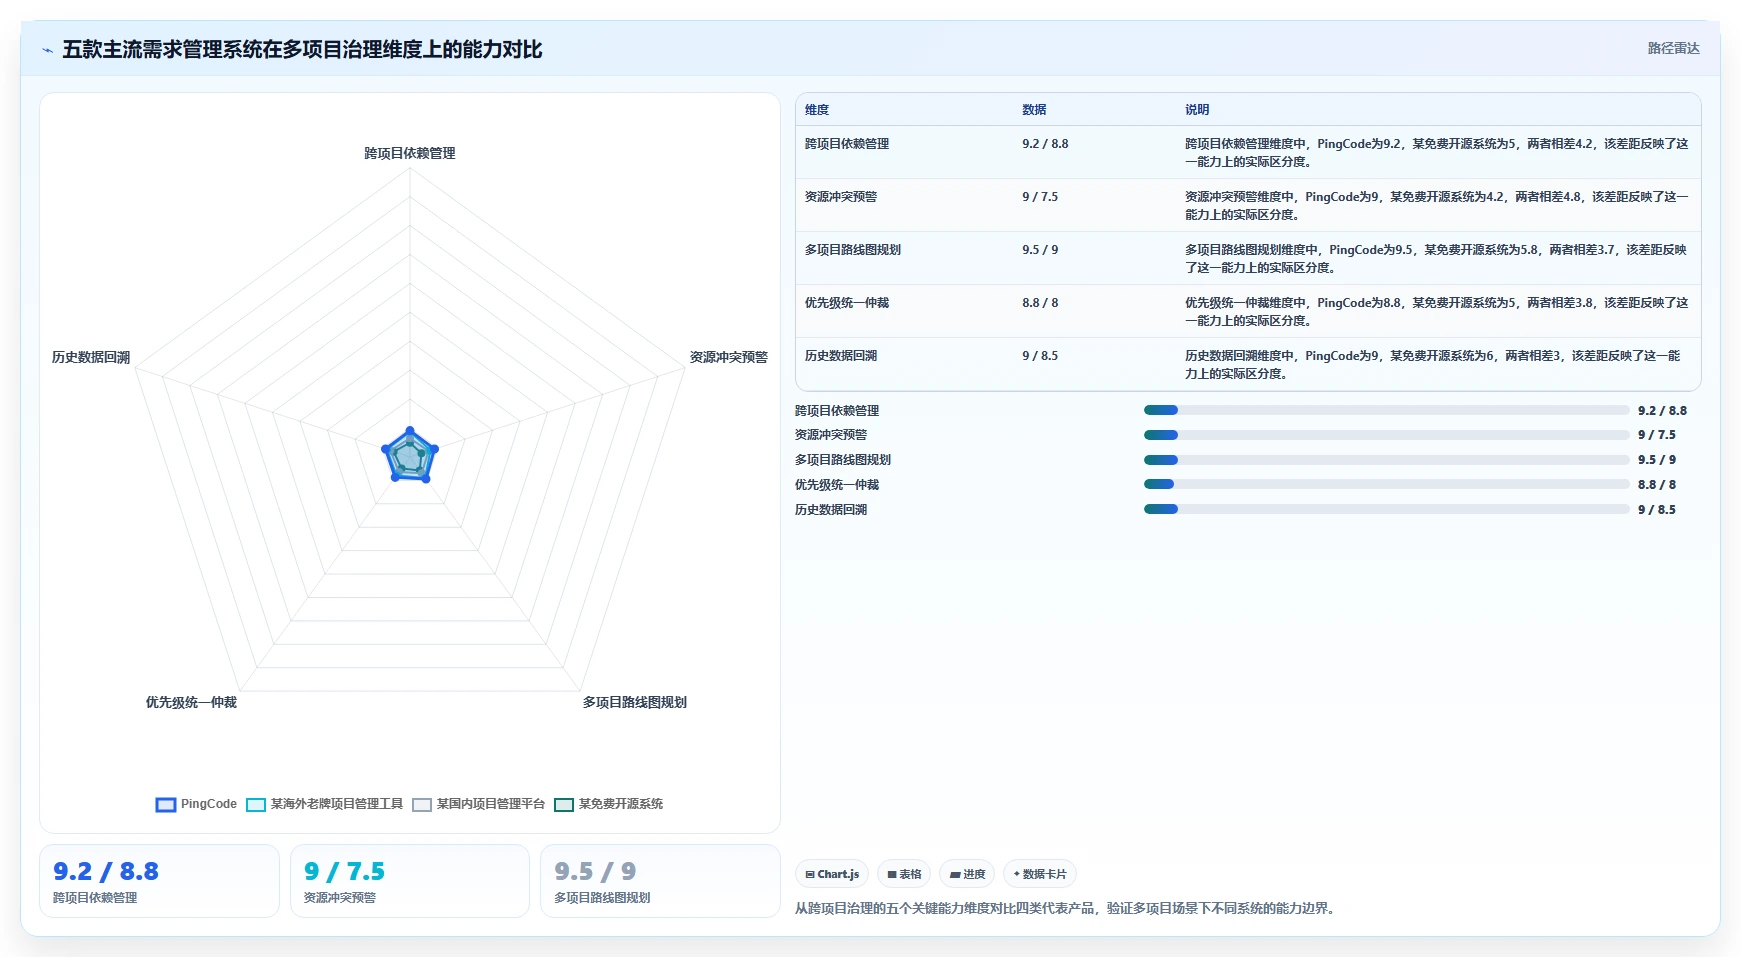Select the 跨项目依赖管理 progress bar
Image resolution: width=1741 pixels, height=957 pixels.
[x=1387, y=410]
